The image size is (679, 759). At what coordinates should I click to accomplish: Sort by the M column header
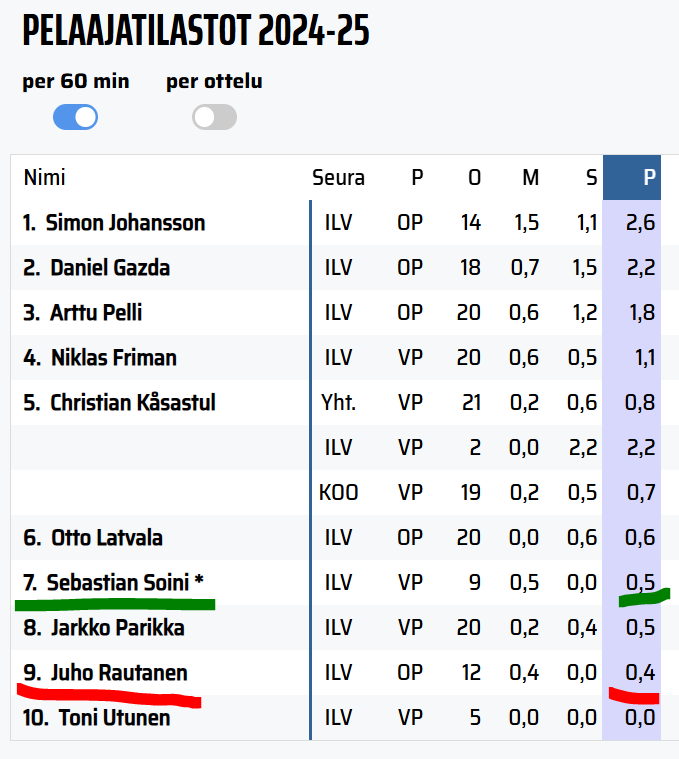(530, 178)
